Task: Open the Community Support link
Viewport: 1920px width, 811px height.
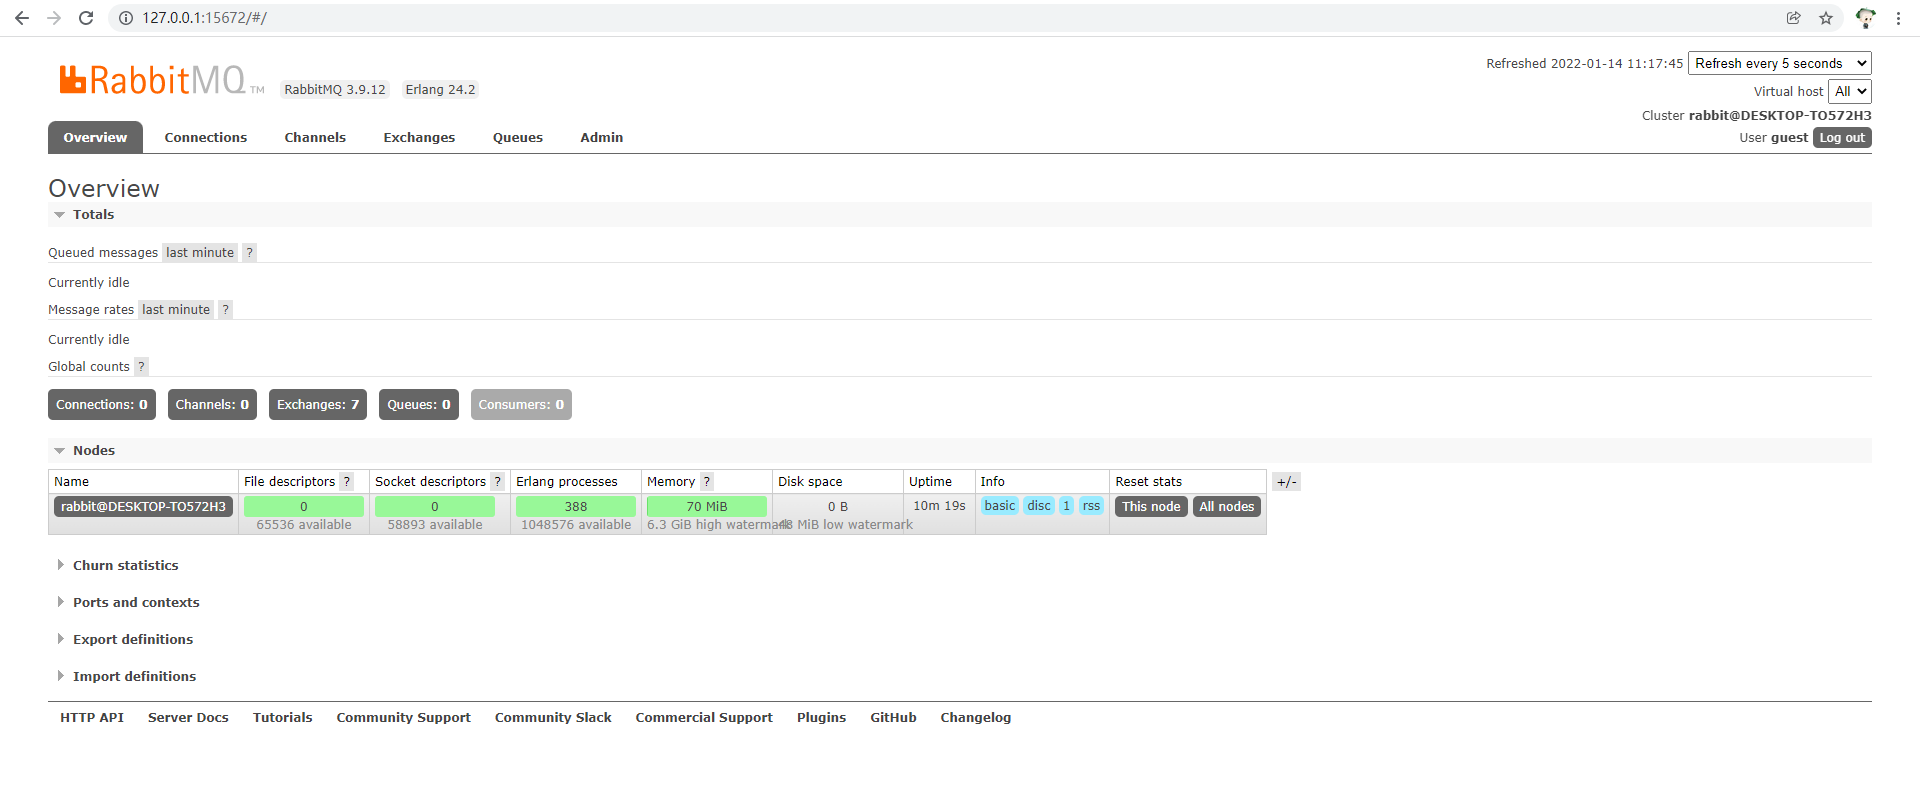Action: pyautogui.click(x=404, y=718)
